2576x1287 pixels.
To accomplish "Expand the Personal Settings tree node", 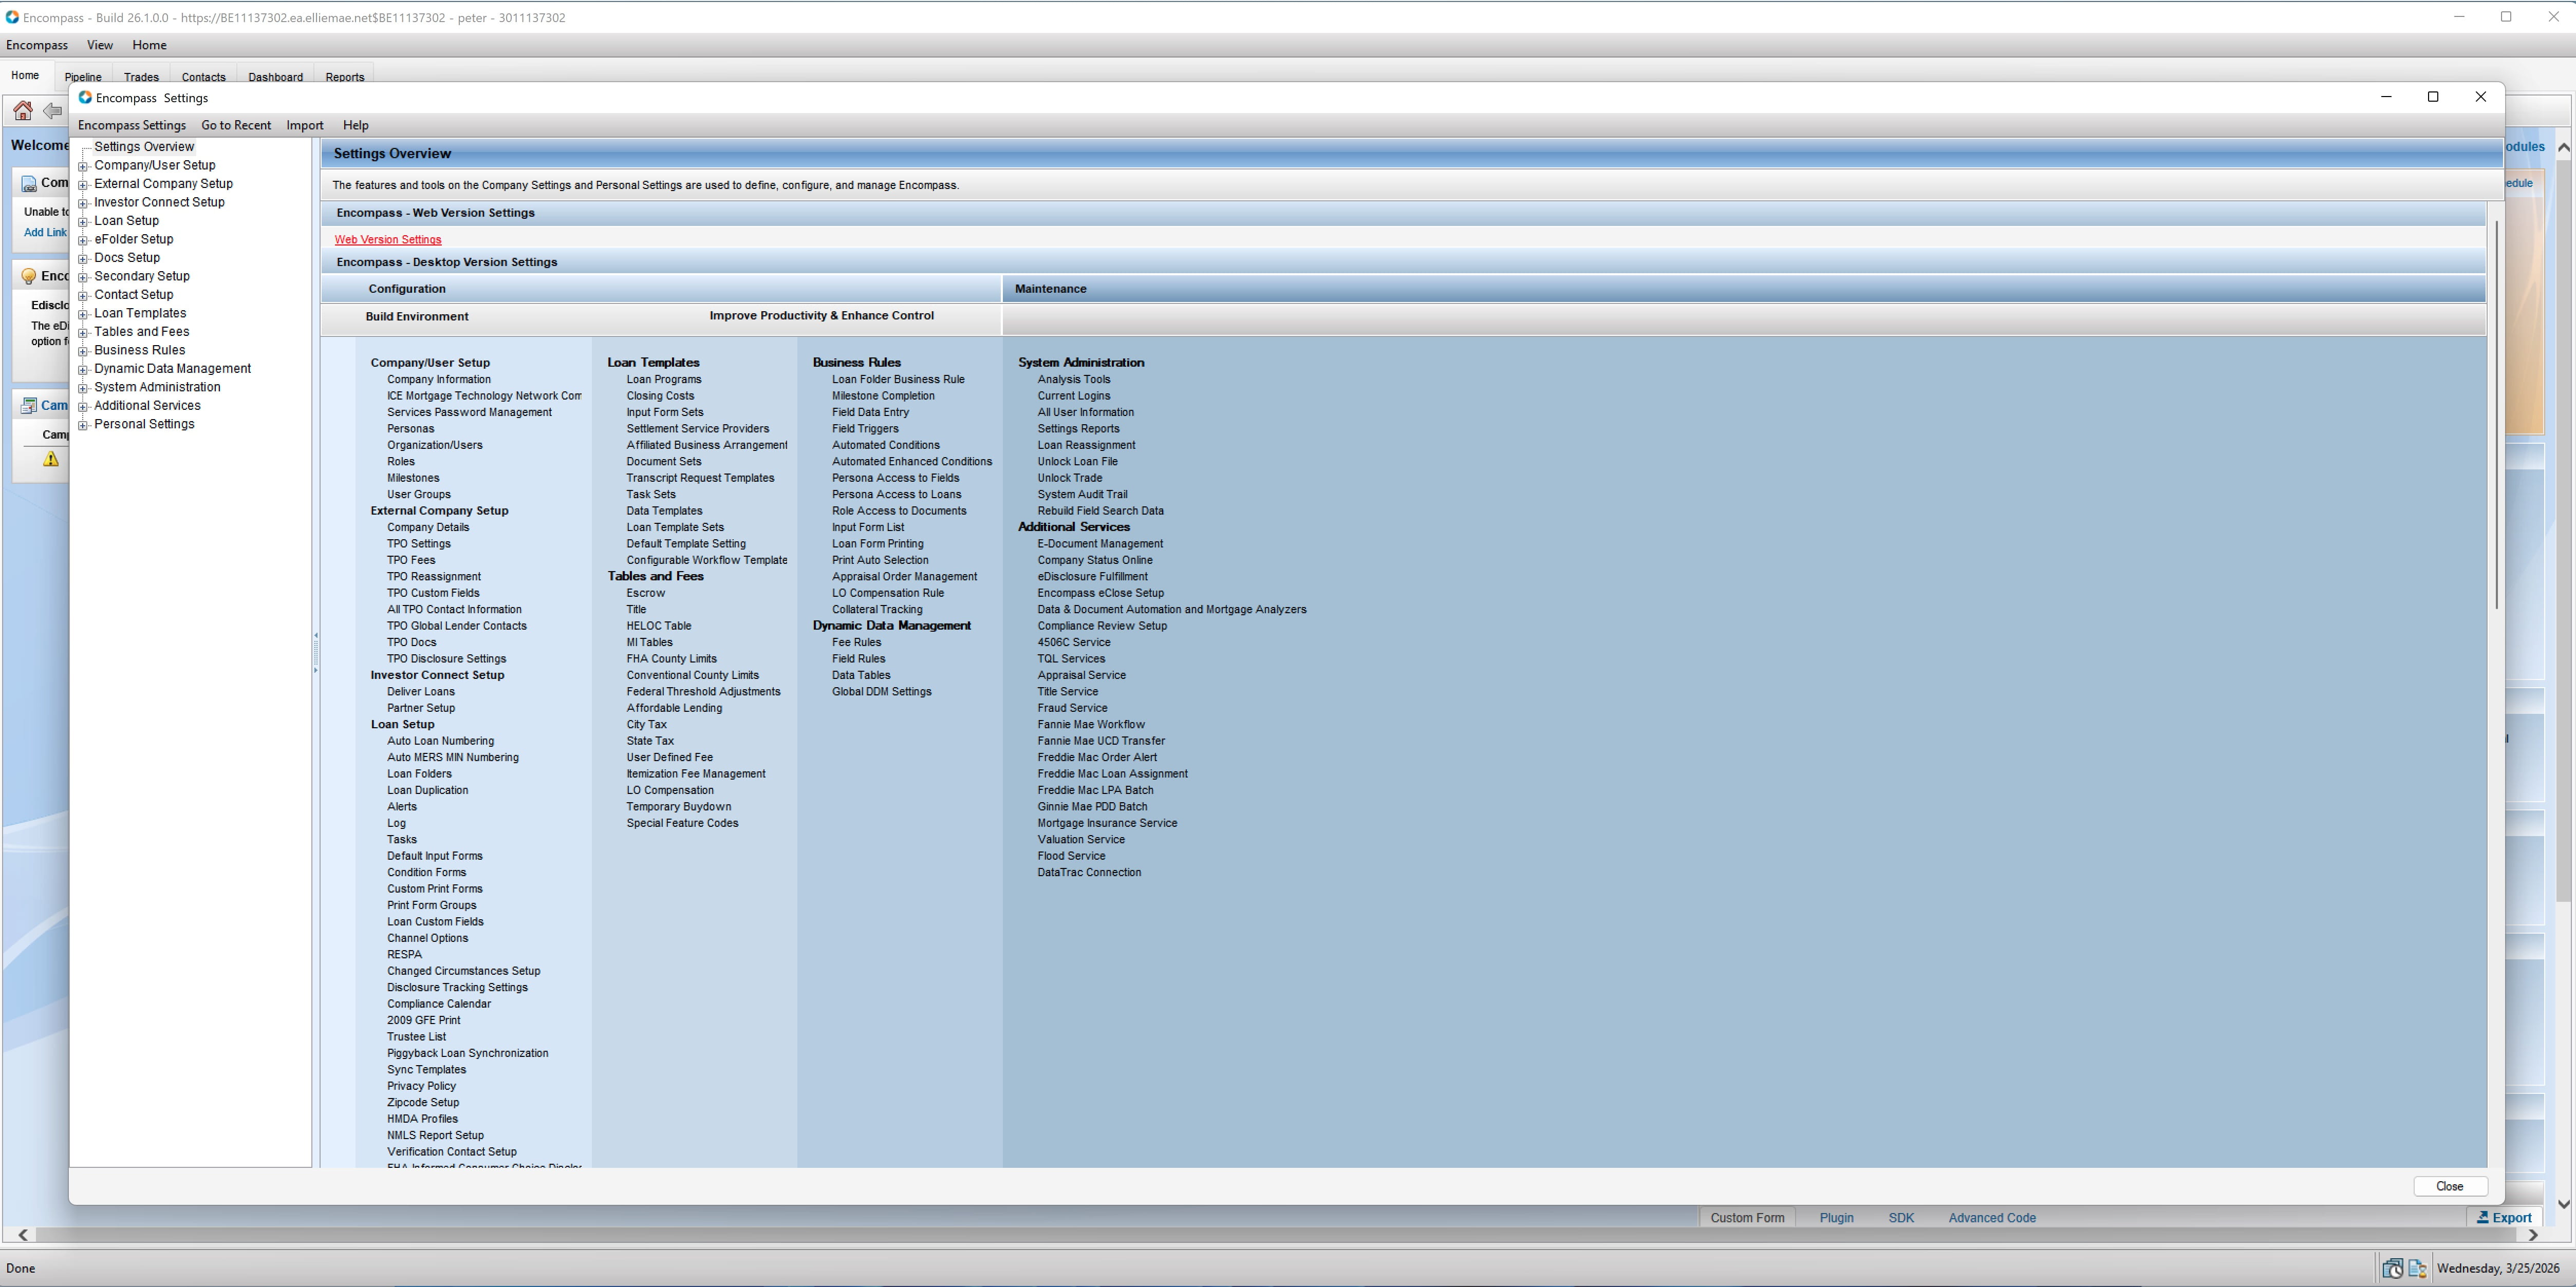I will (83, 425).
